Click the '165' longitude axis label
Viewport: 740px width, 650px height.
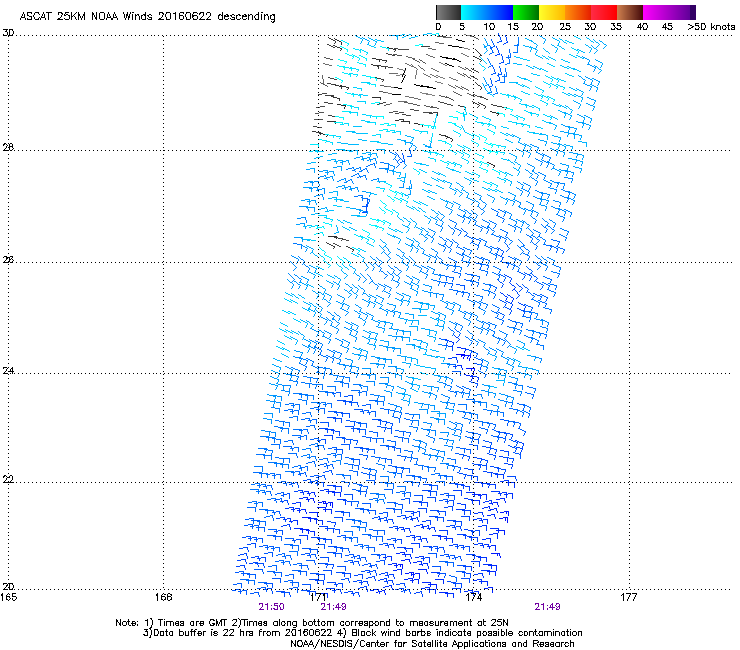point(9,598)
